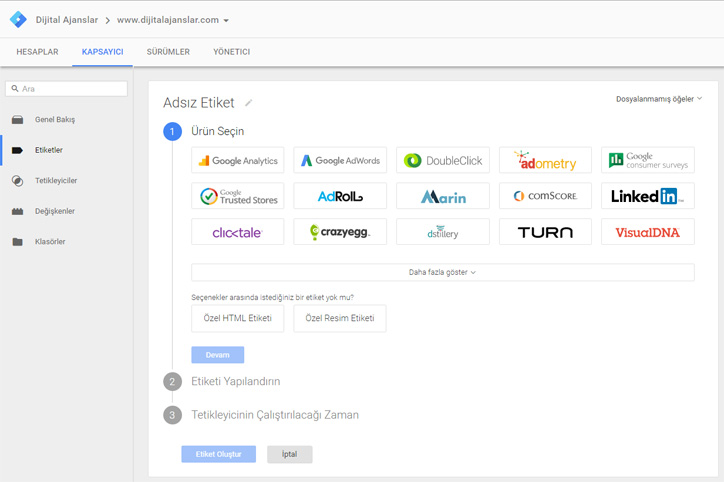The height and width of the screenshot is (482, 724).
Task: Open the www.dijitalajanslar.com container dropdown
Action: [173, 20]
